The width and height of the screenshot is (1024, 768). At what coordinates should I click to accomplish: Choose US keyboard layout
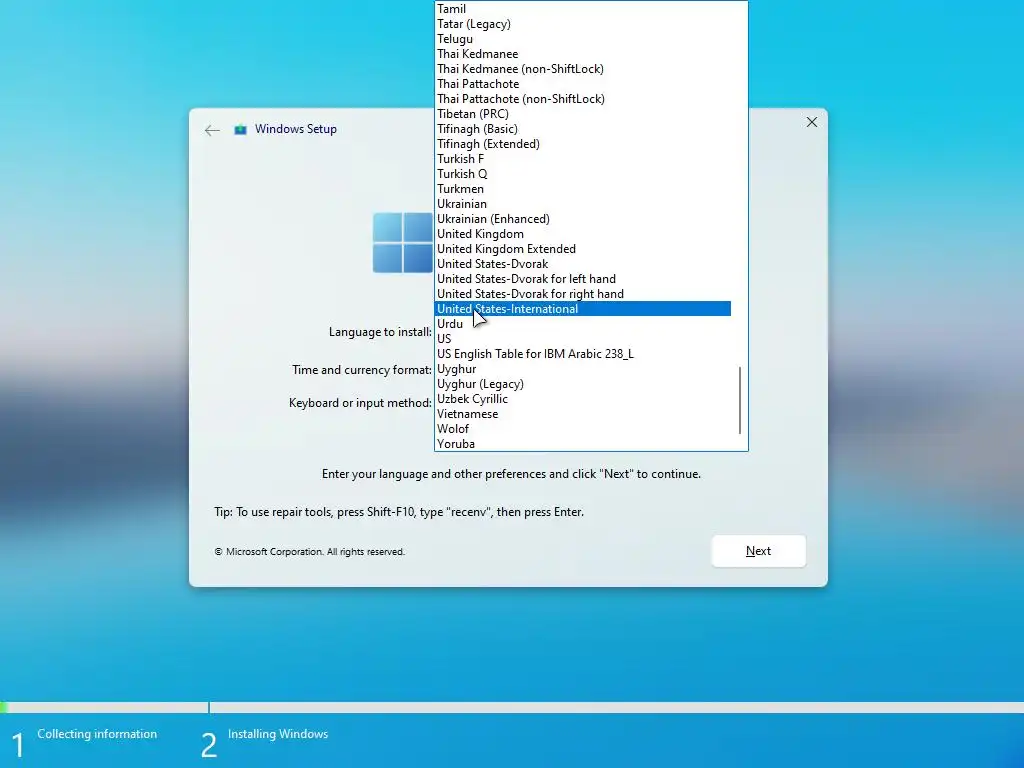583,340
